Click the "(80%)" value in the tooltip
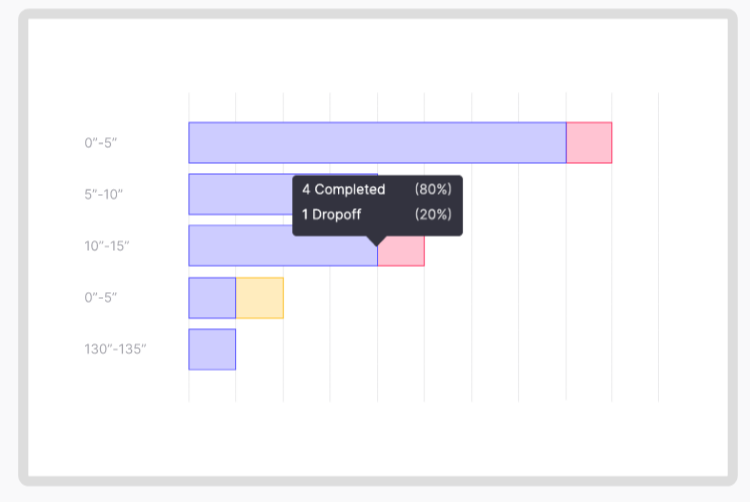 (x=433, y=189)
